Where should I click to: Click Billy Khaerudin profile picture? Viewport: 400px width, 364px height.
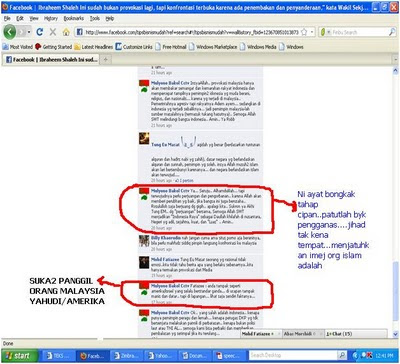point(144,241)
